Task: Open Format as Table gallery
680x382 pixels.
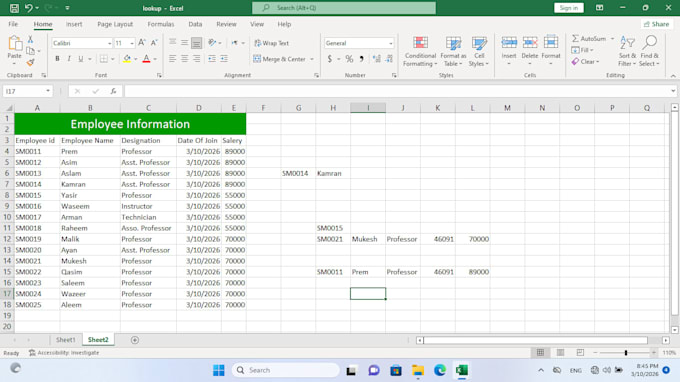Action: coord(453,51)
